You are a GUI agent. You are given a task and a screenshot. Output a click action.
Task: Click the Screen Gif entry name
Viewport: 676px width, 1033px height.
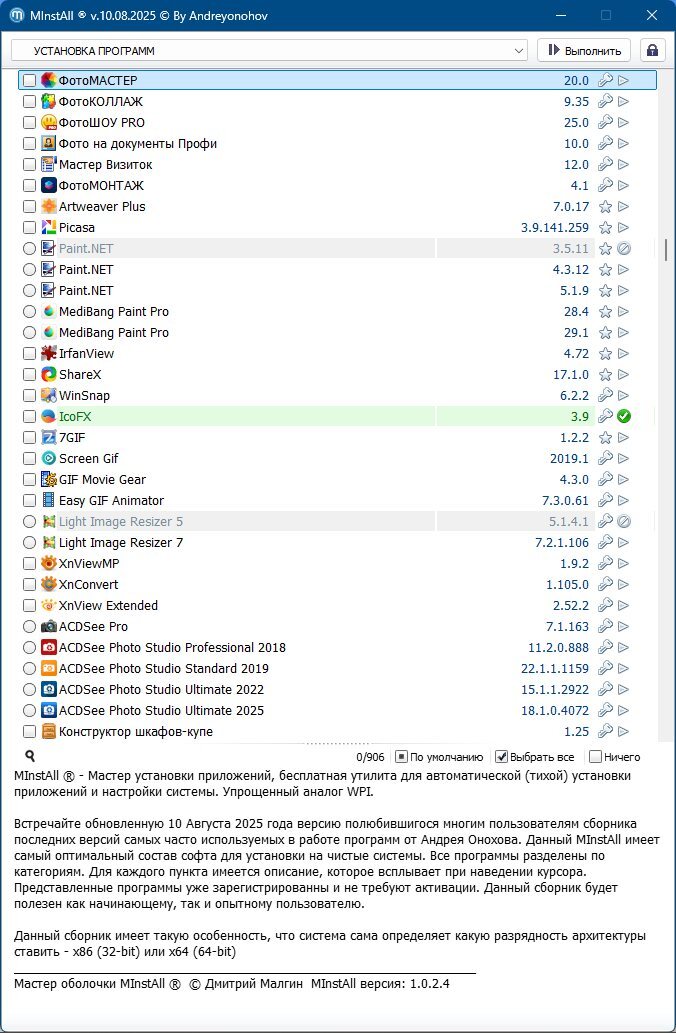tap(89, 459)
